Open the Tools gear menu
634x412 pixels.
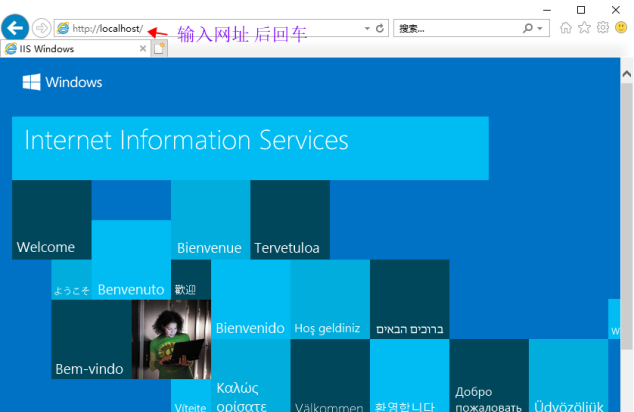[x=602, y=27]
